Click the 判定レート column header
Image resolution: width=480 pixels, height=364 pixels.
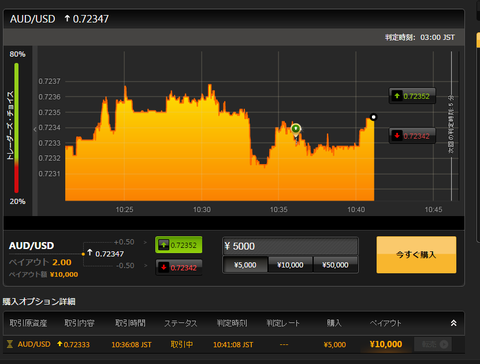click(283, 323)
